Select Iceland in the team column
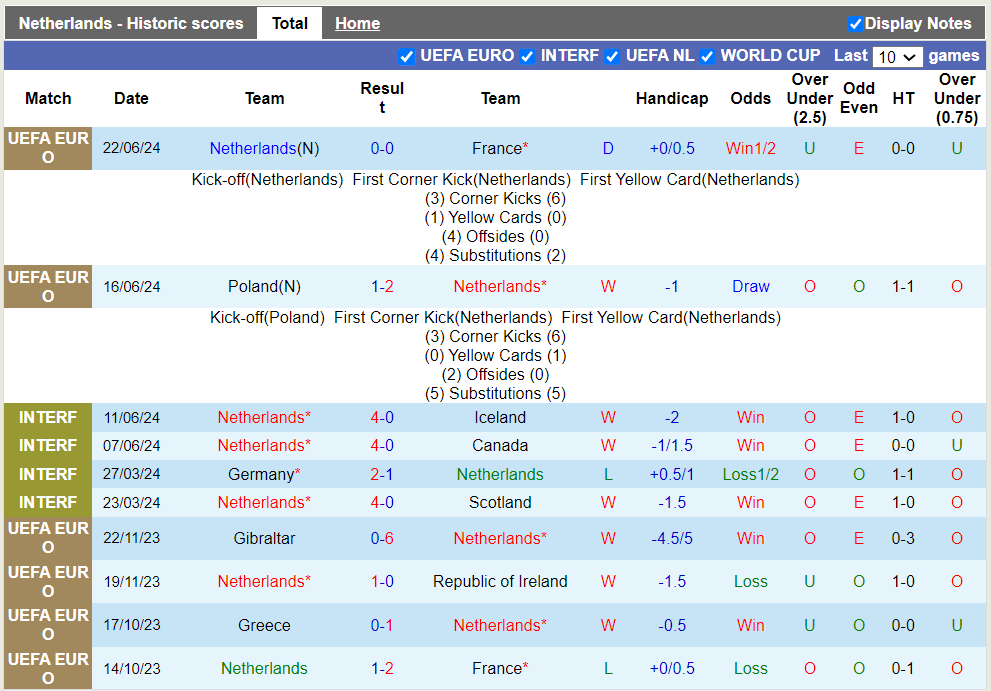 click(x=500, y=417)
